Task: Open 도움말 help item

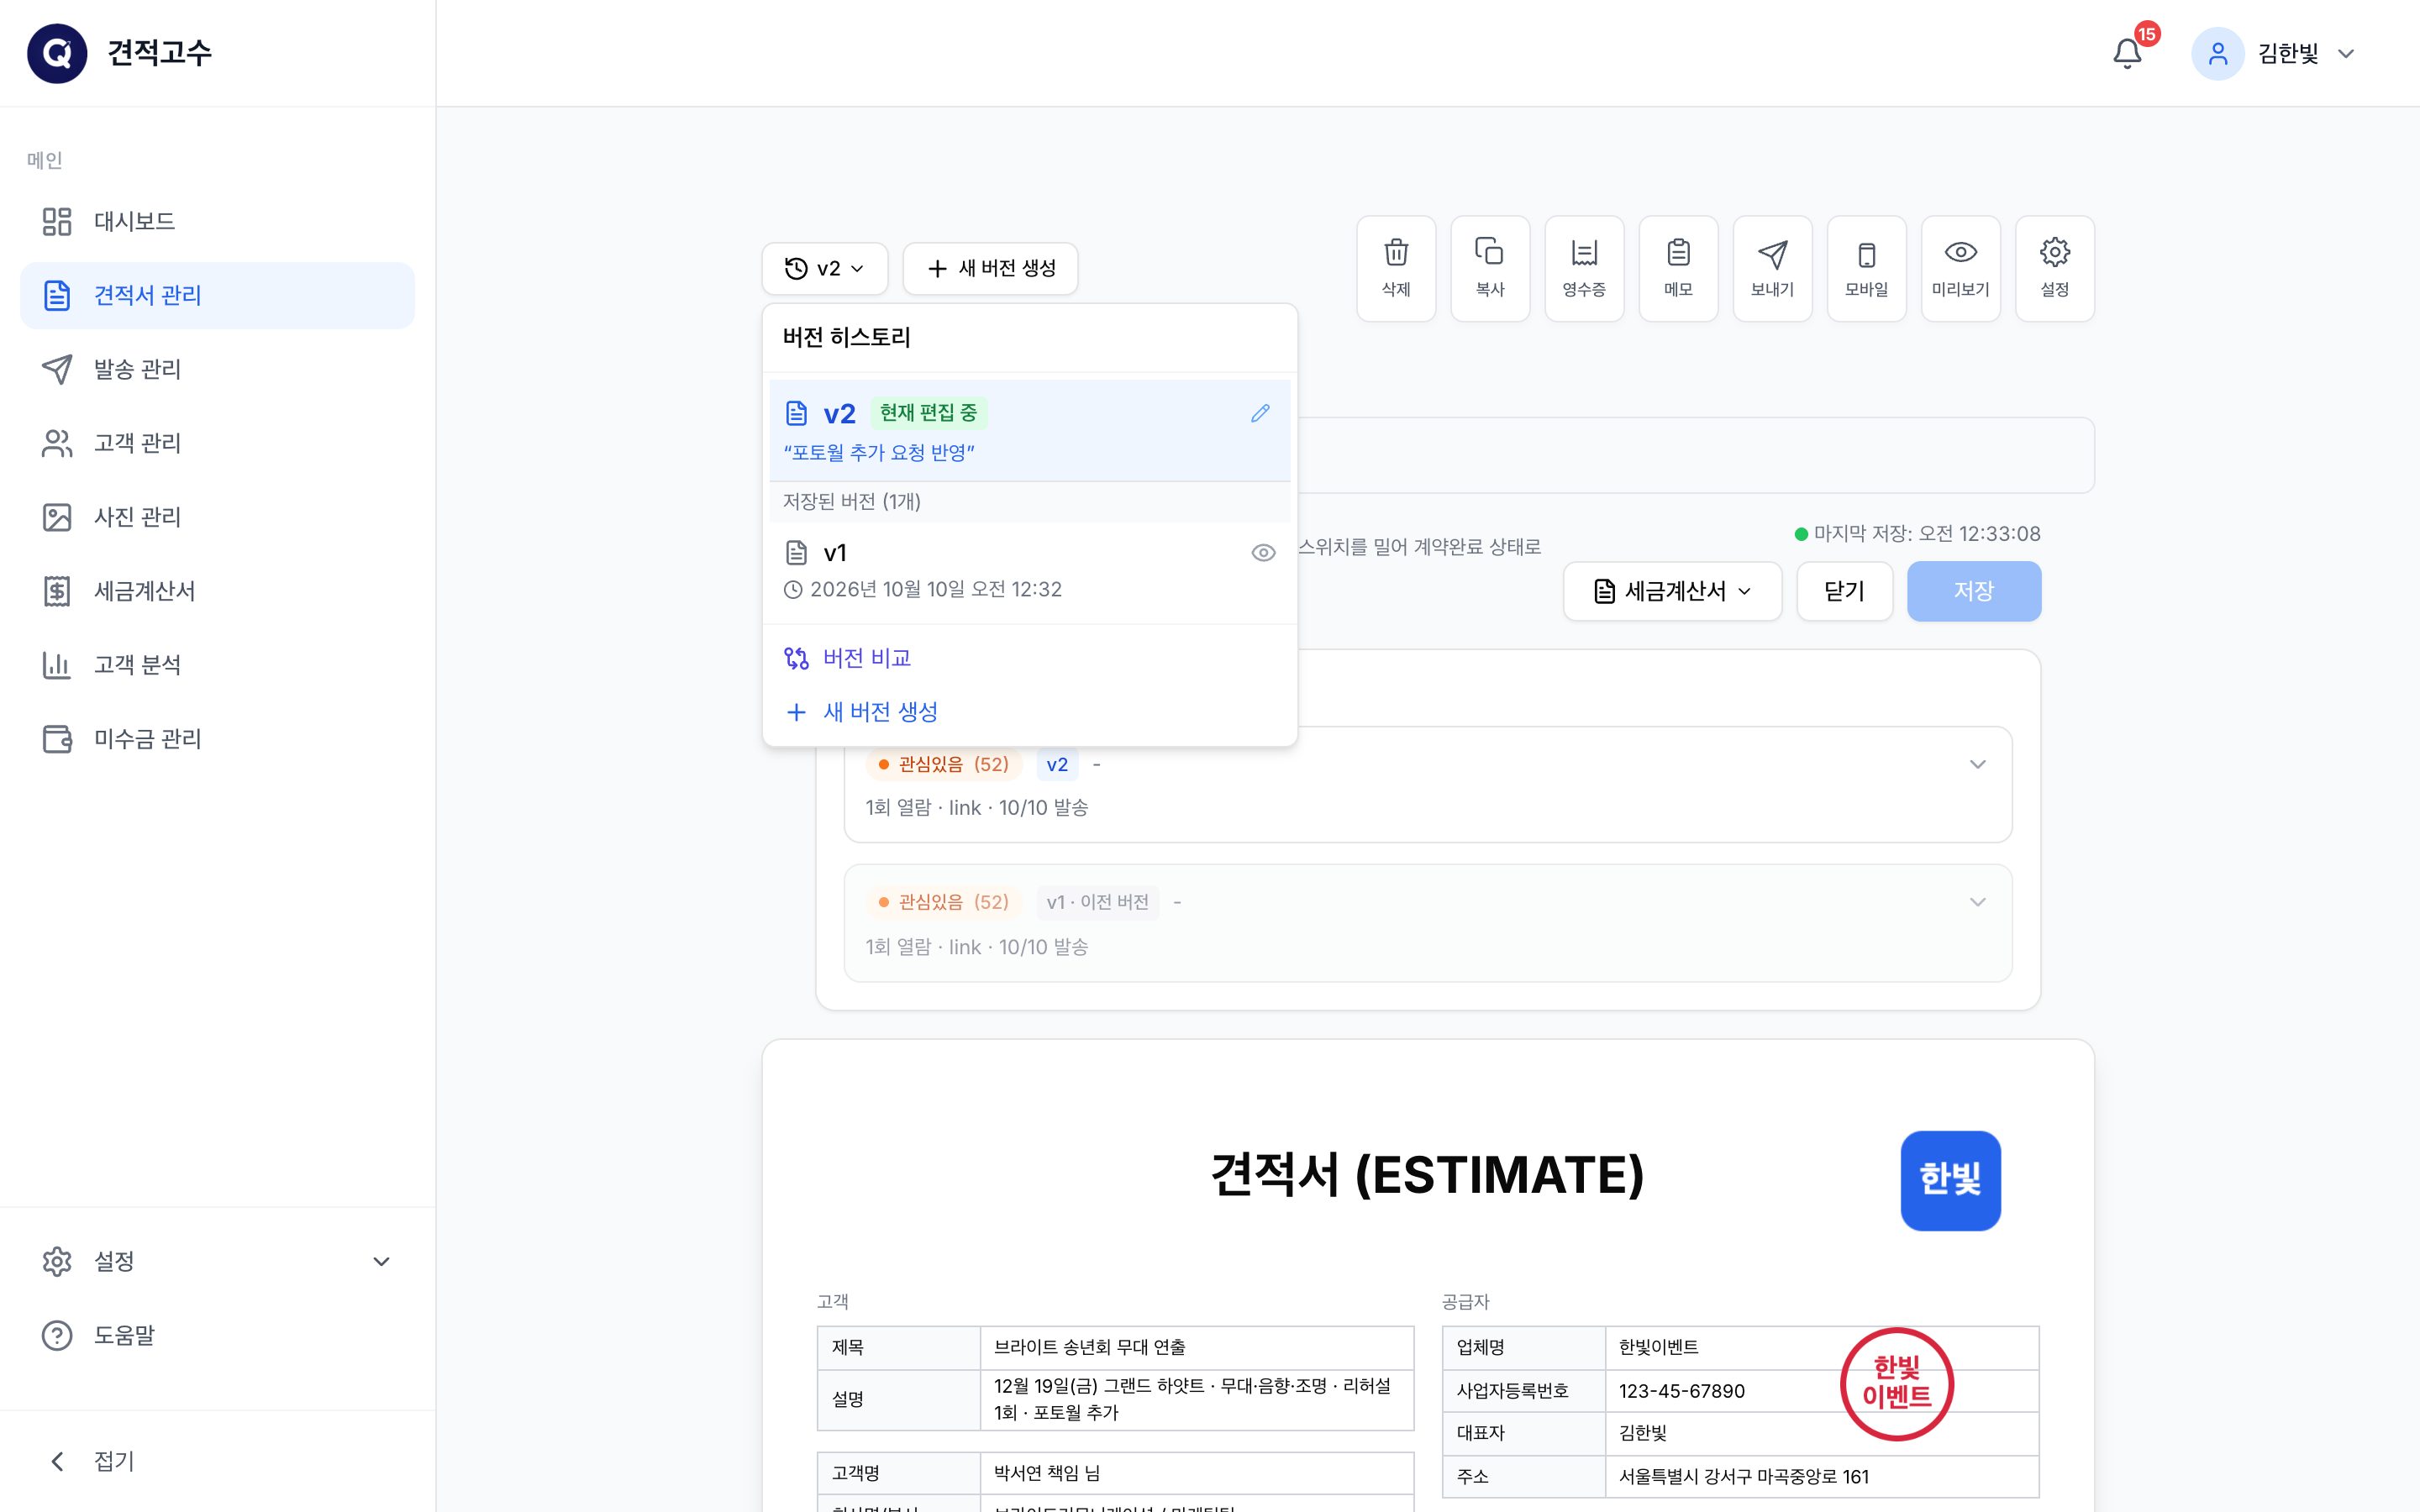Action: coord(217,1335)
